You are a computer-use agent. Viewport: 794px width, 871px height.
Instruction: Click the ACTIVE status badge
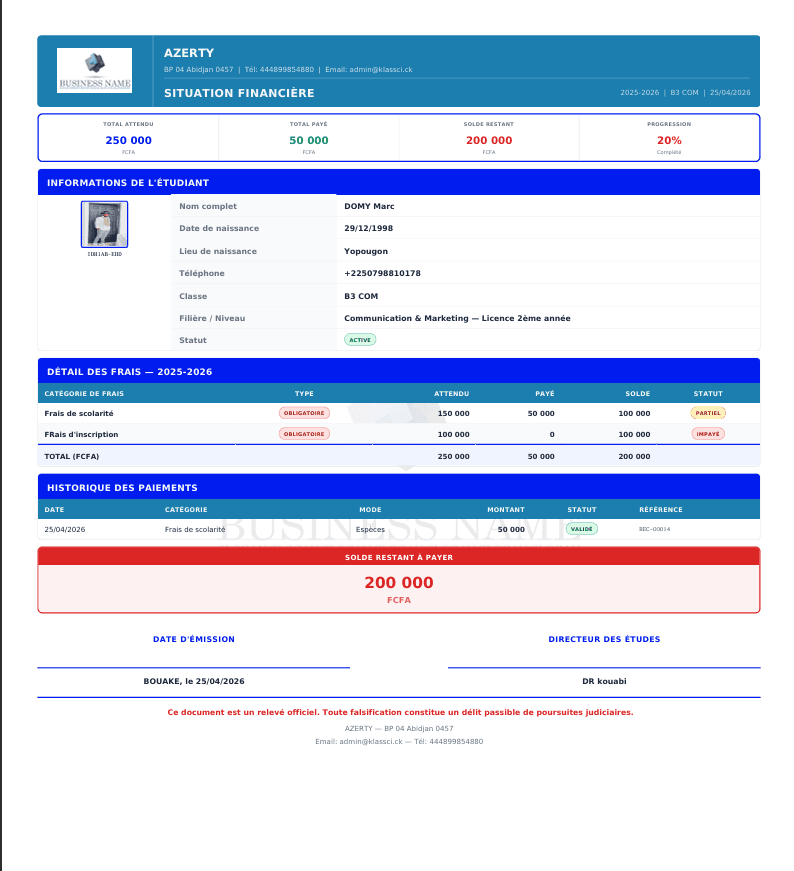pos(360,340)
